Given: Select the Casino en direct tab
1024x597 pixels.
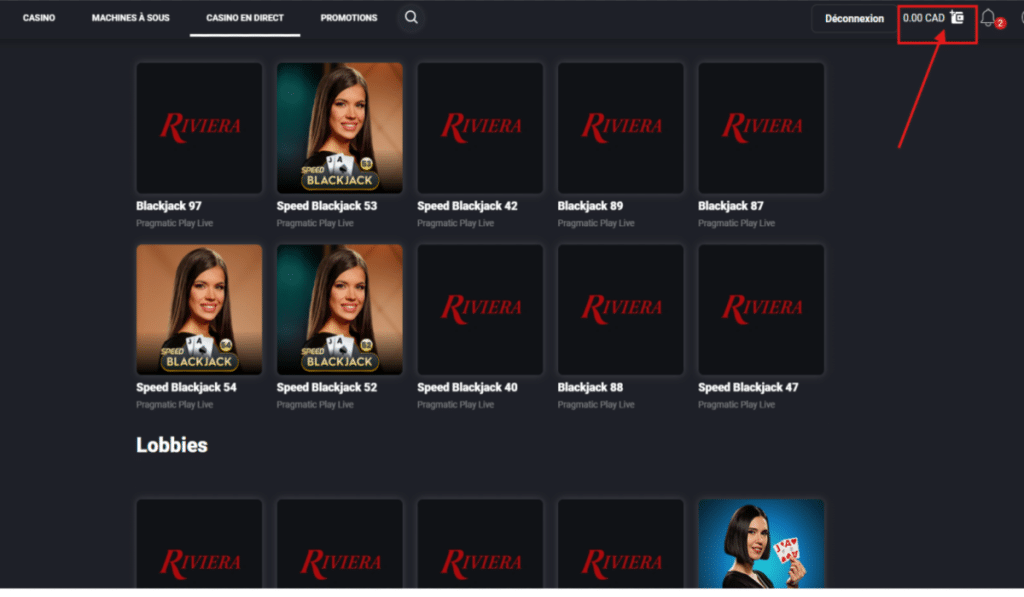Looking at the screenshot, I should (245, 18).
